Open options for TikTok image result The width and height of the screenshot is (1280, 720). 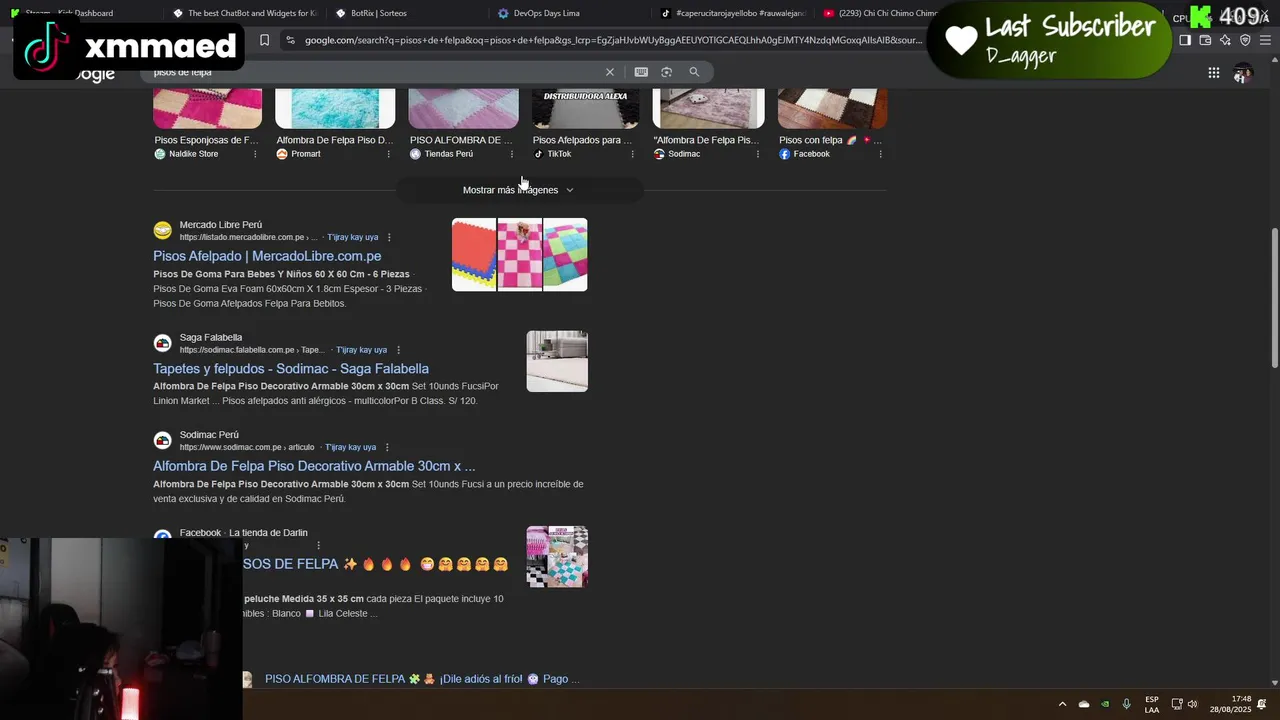point(632,154)
